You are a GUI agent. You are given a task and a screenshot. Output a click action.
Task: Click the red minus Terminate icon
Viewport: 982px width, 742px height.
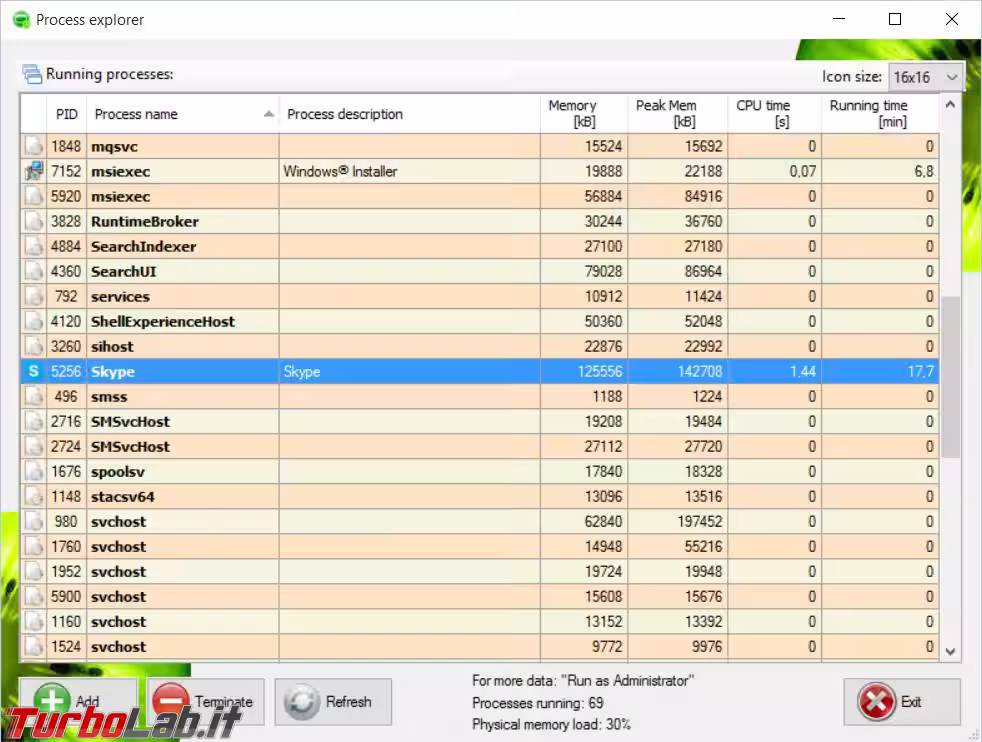[x=171, y=702]
